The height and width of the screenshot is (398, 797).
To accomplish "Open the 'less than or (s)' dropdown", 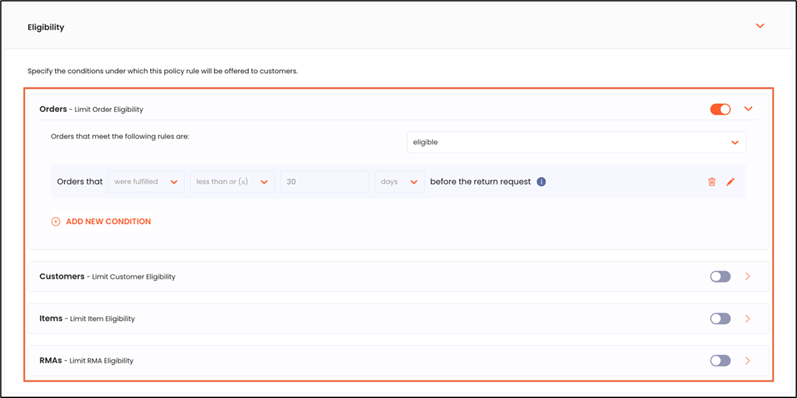I will click(x=232, y=181).
